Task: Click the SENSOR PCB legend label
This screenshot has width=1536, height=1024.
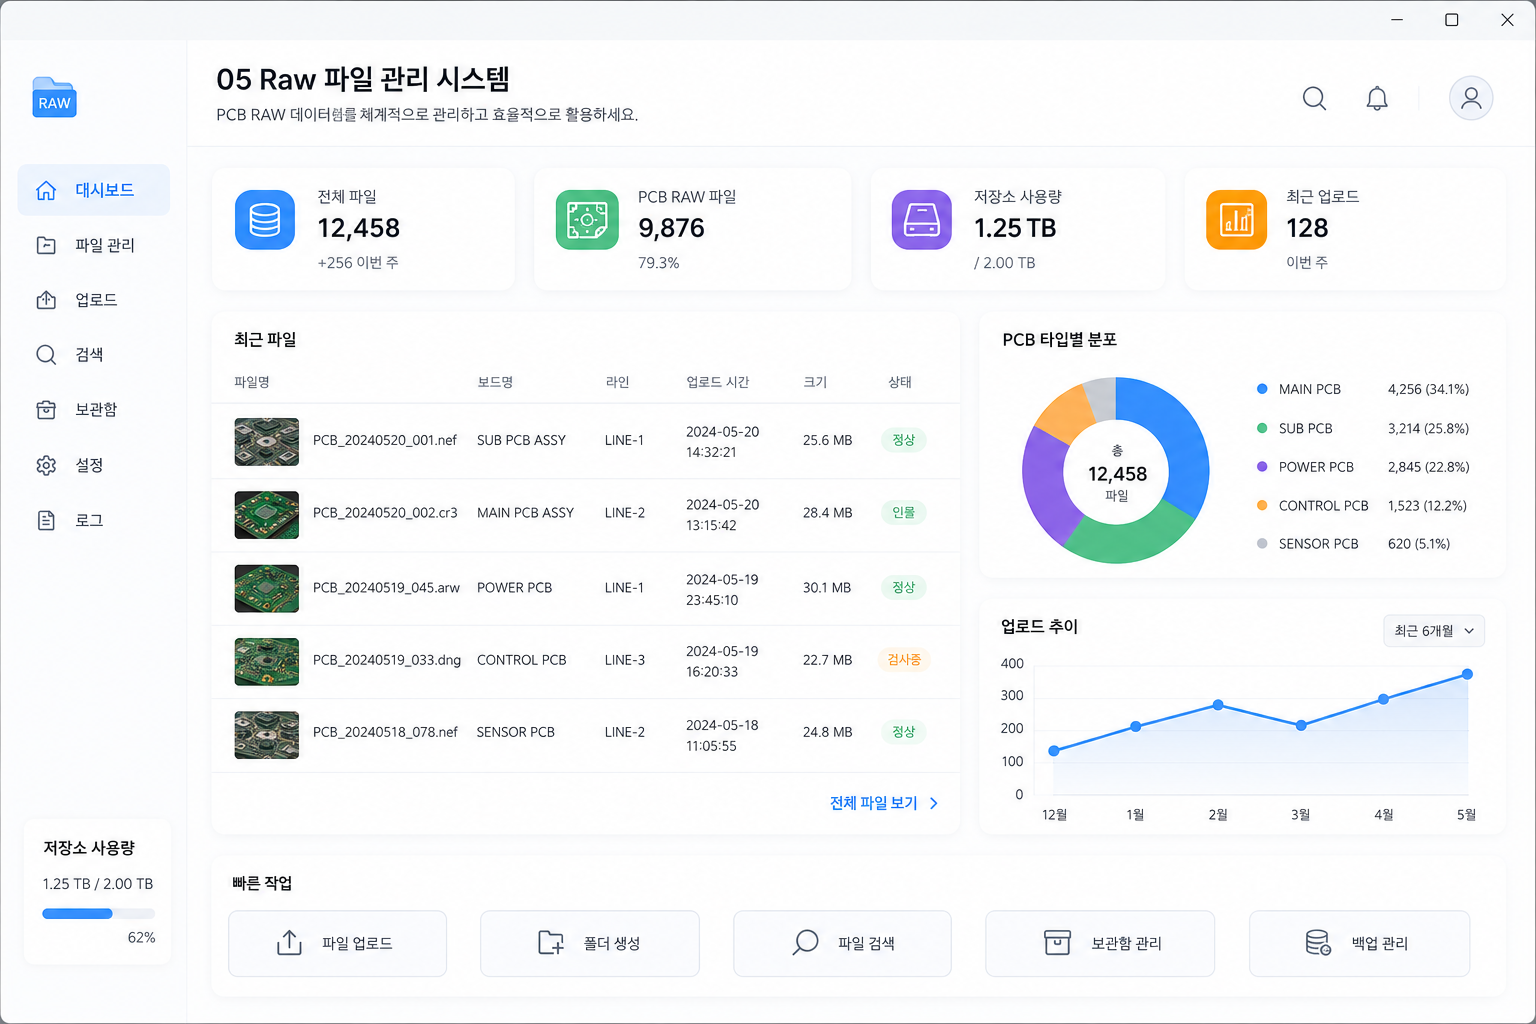Action: 1318,544
